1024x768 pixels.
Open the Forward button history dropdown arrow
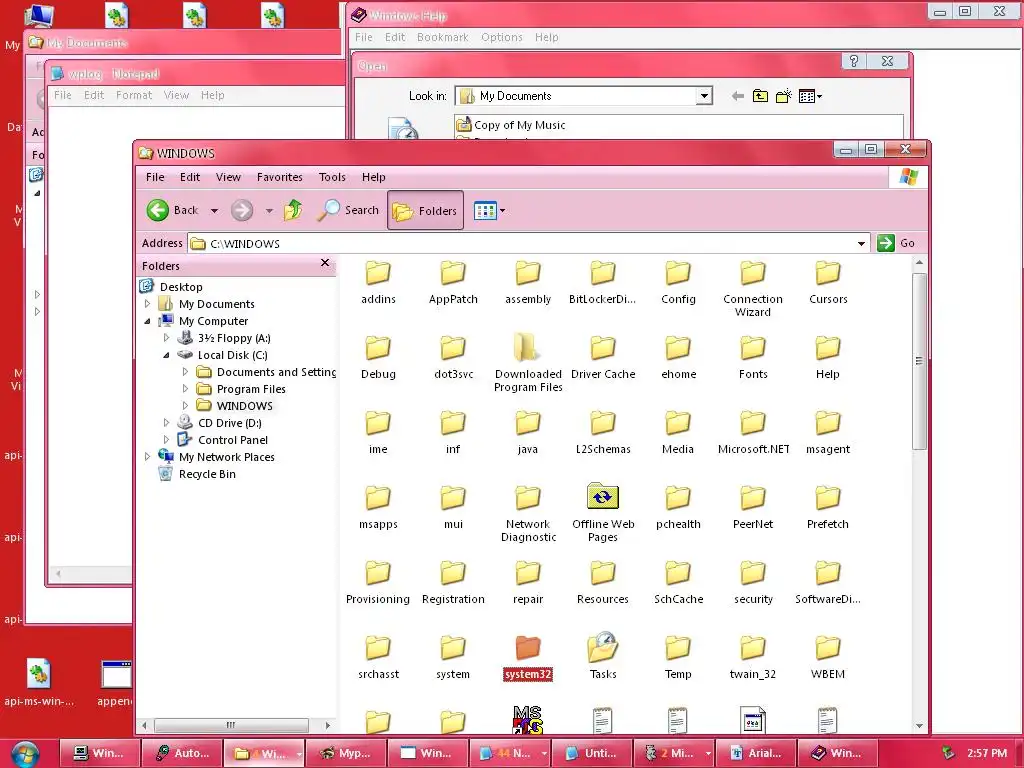click(x=269, y=211)
